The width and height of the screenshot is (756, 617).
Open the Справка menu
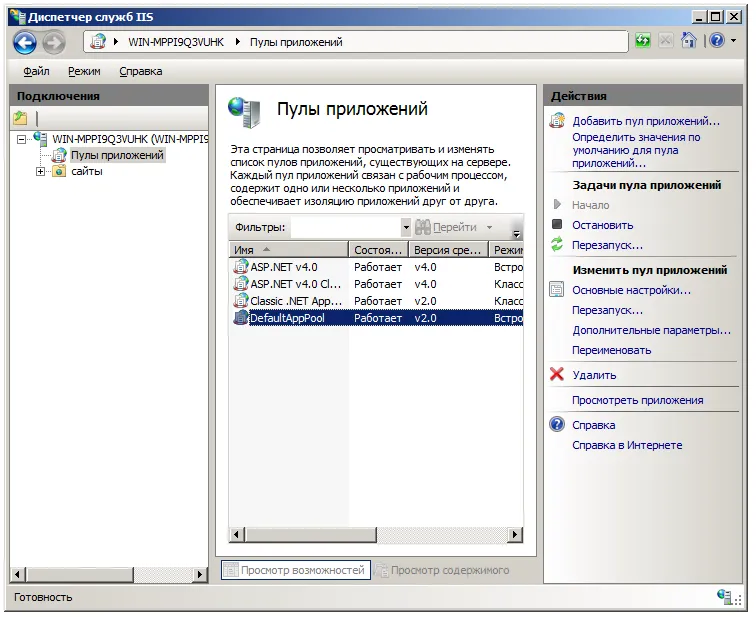(x=141, y=71)
